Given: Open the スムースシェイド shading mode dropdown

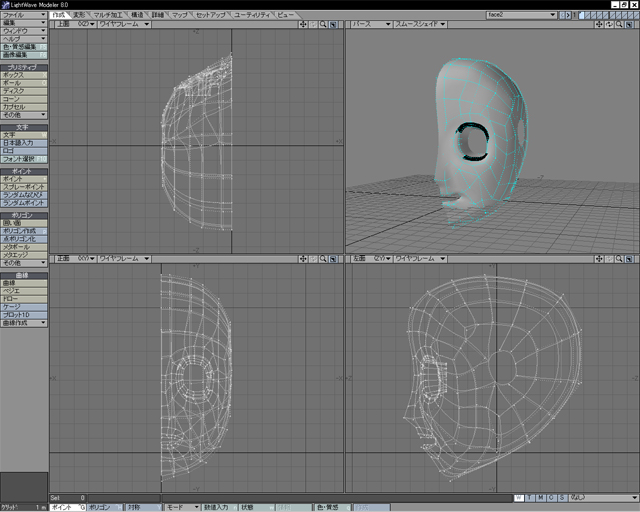Looking at the screenshot, I should (x=422, y=24).
